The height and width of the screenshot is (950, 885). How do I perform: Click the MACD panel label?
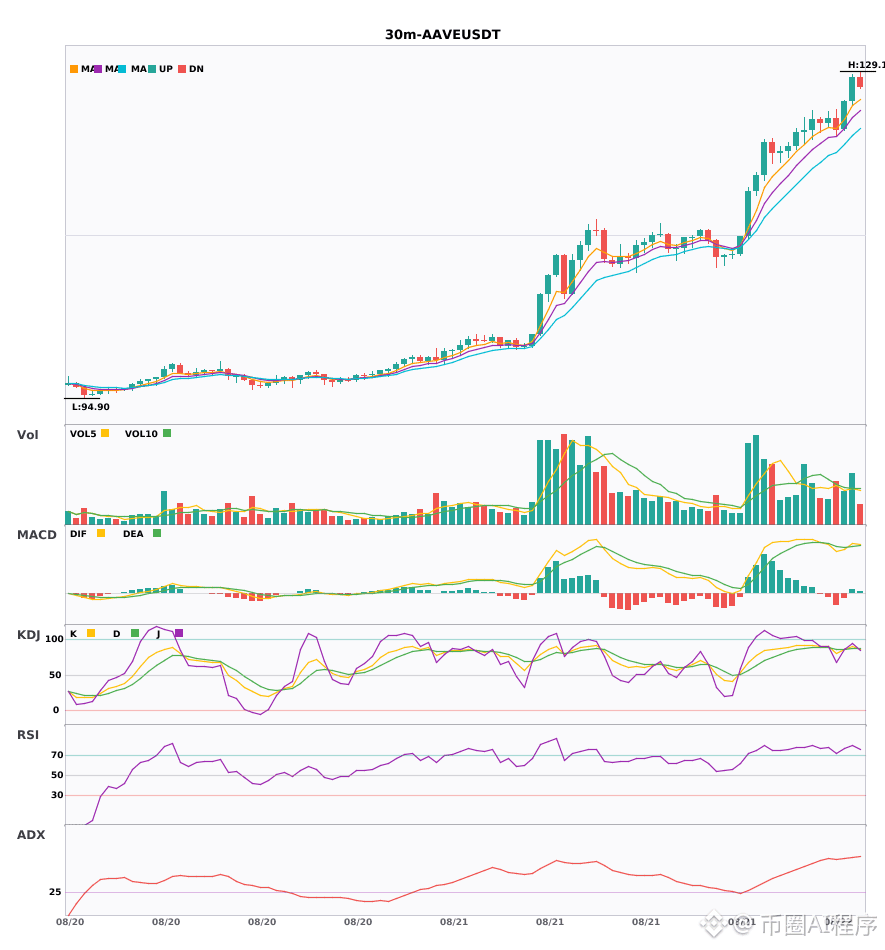pyautogui.click(x=36, y=535)
